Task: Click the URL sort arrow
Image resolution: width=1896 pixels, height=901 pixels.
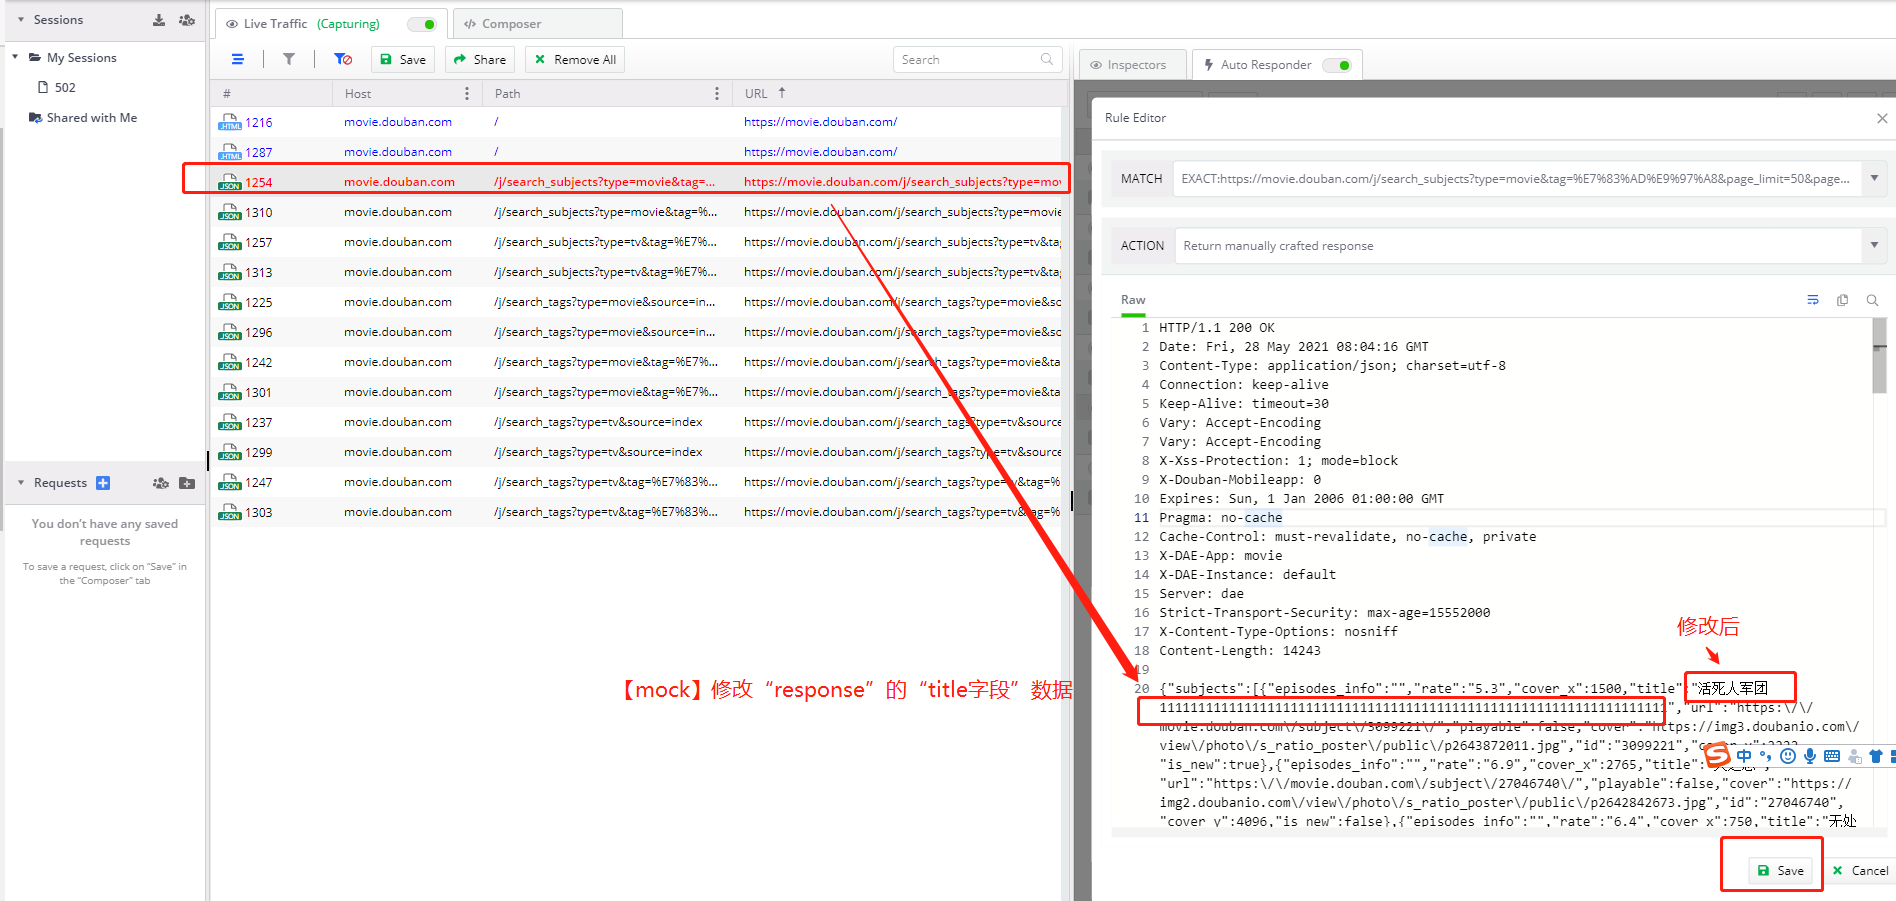Action: pyautogui.click(x=782, y=93)
